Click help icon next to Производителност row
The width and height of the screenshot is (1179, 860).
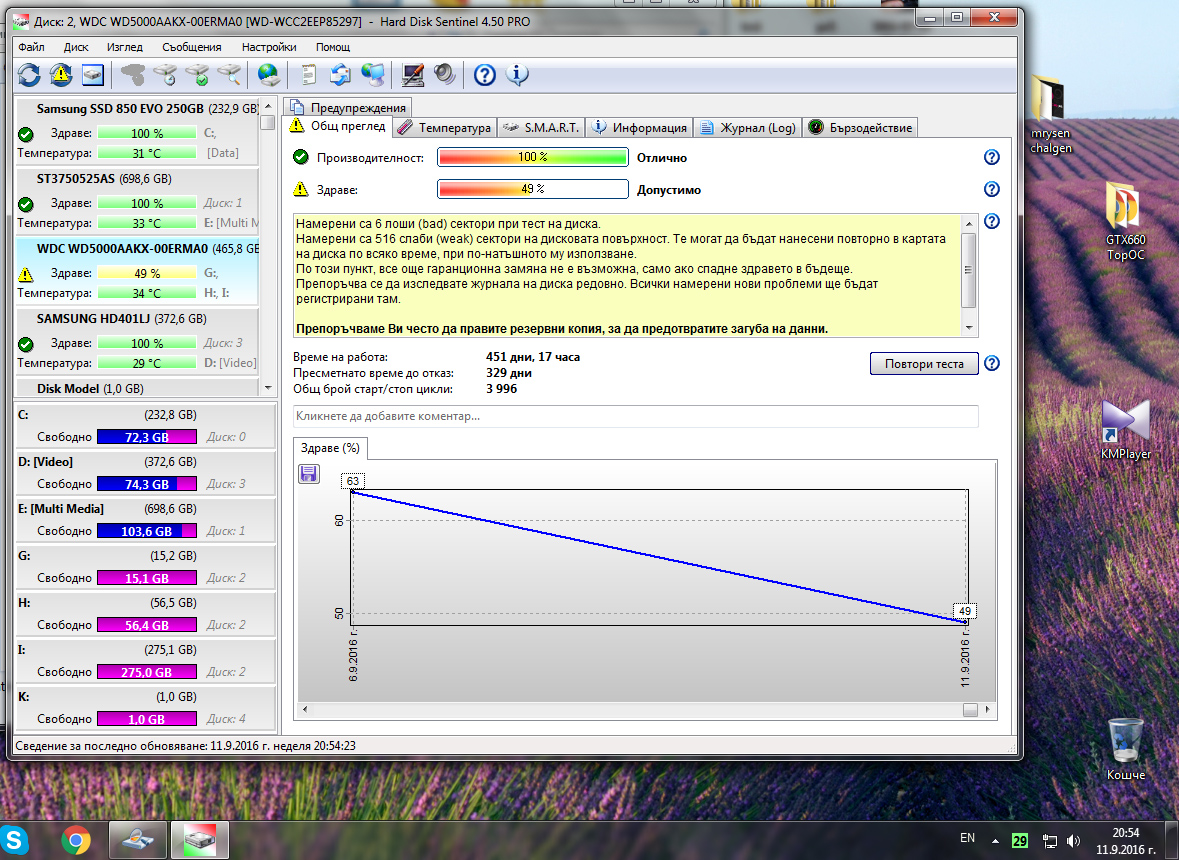[x=992, y=157]
